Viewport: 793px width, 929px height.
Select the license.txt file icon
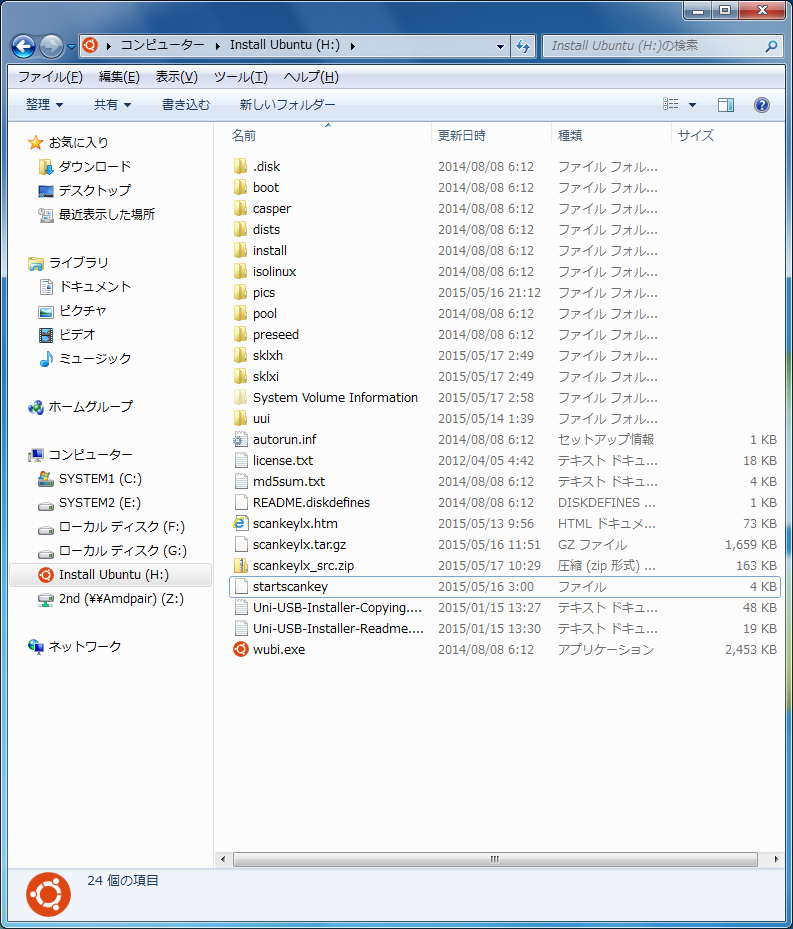click(240, 460)
